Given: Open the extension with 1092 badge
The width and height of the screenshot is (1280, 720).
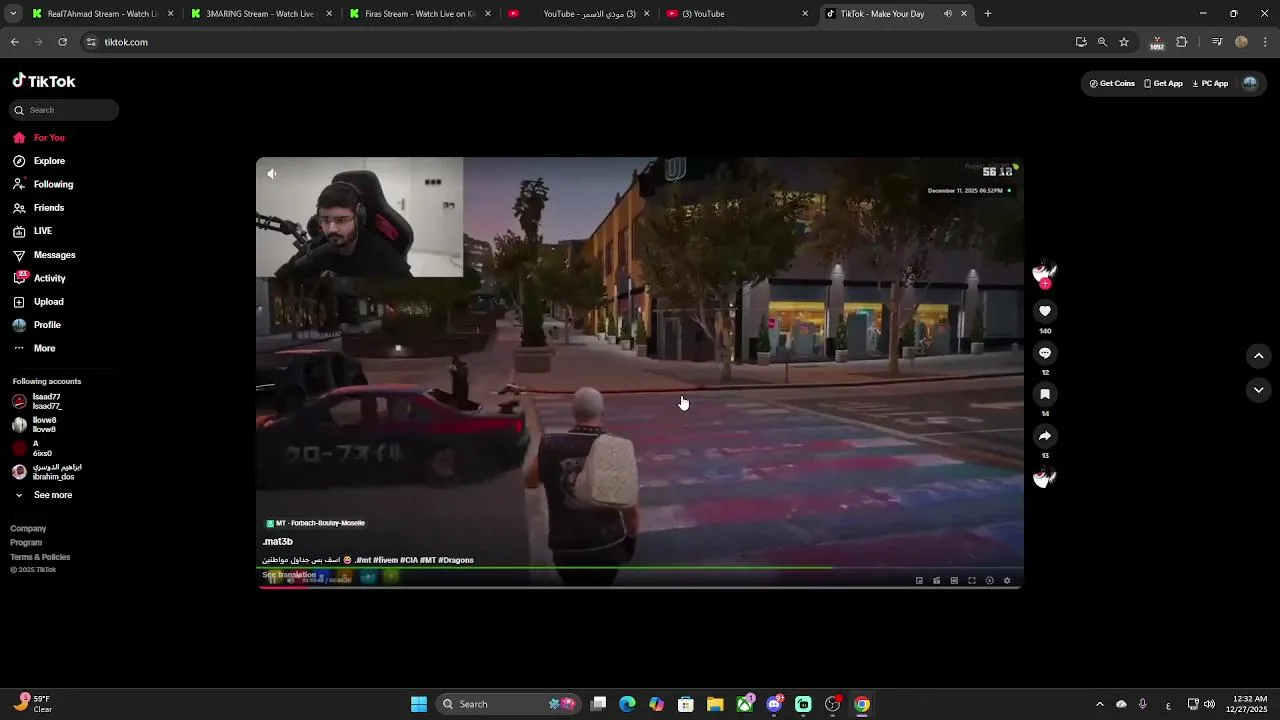Looking at the screenshot, I should point(1157,43).
